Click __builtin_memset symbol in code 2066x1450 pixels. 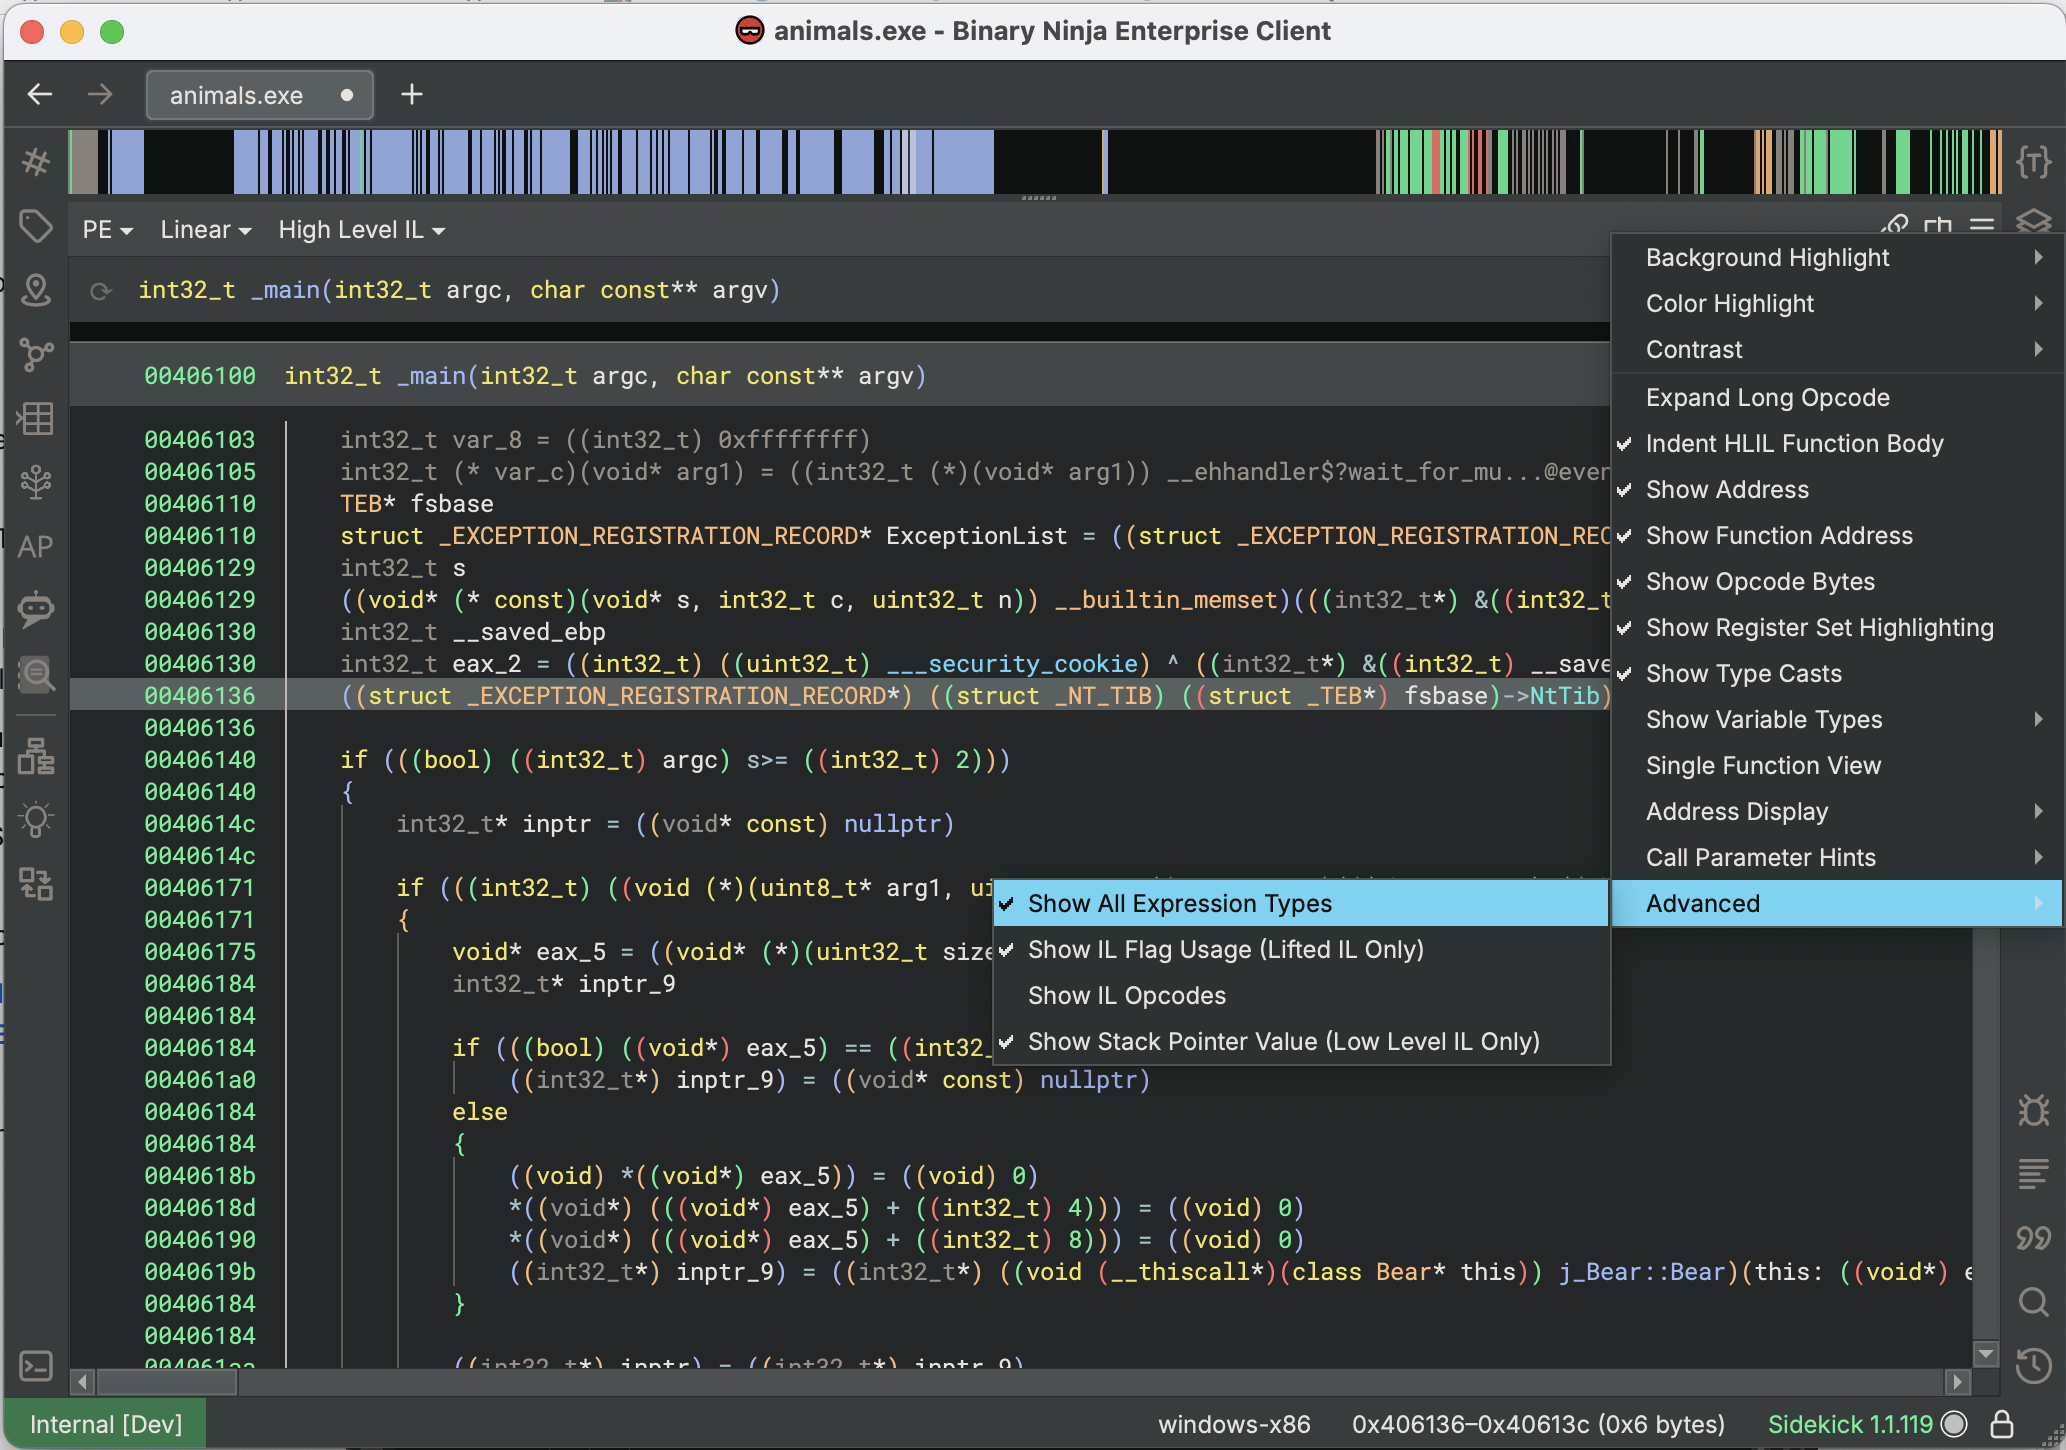[1166, 600]
